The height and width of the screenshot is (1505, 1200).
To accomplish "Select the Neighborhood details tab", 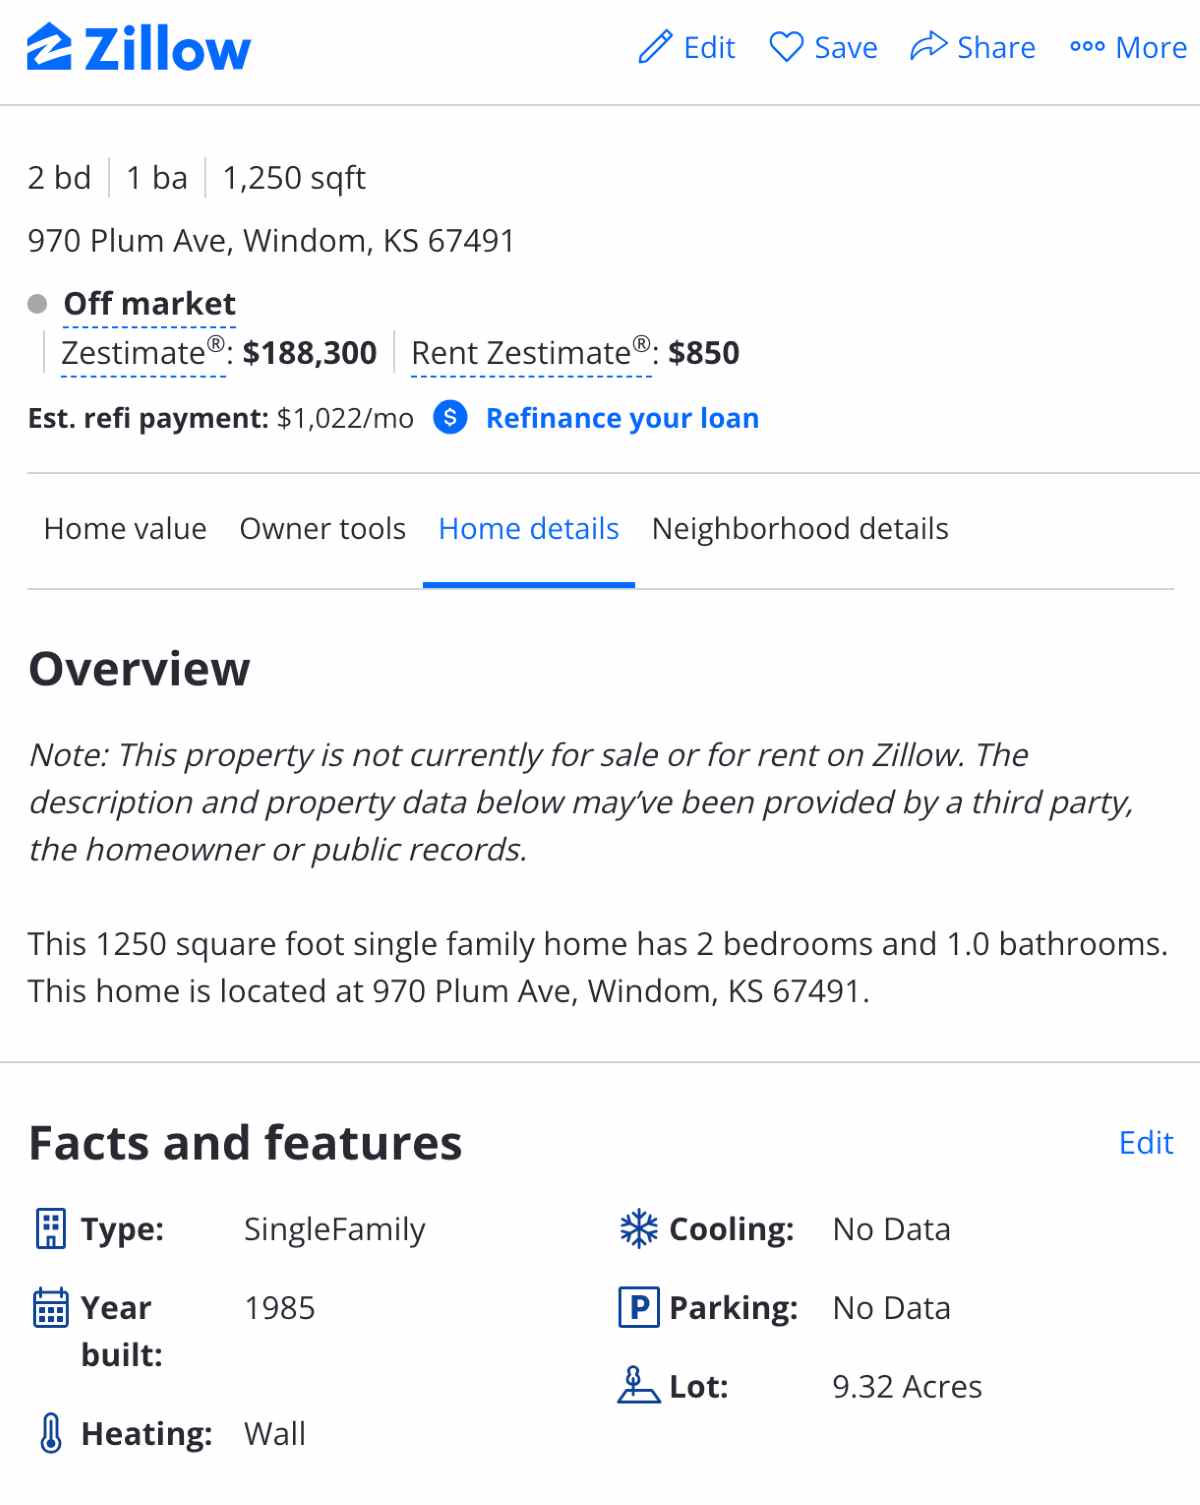I will pos(800,528).
